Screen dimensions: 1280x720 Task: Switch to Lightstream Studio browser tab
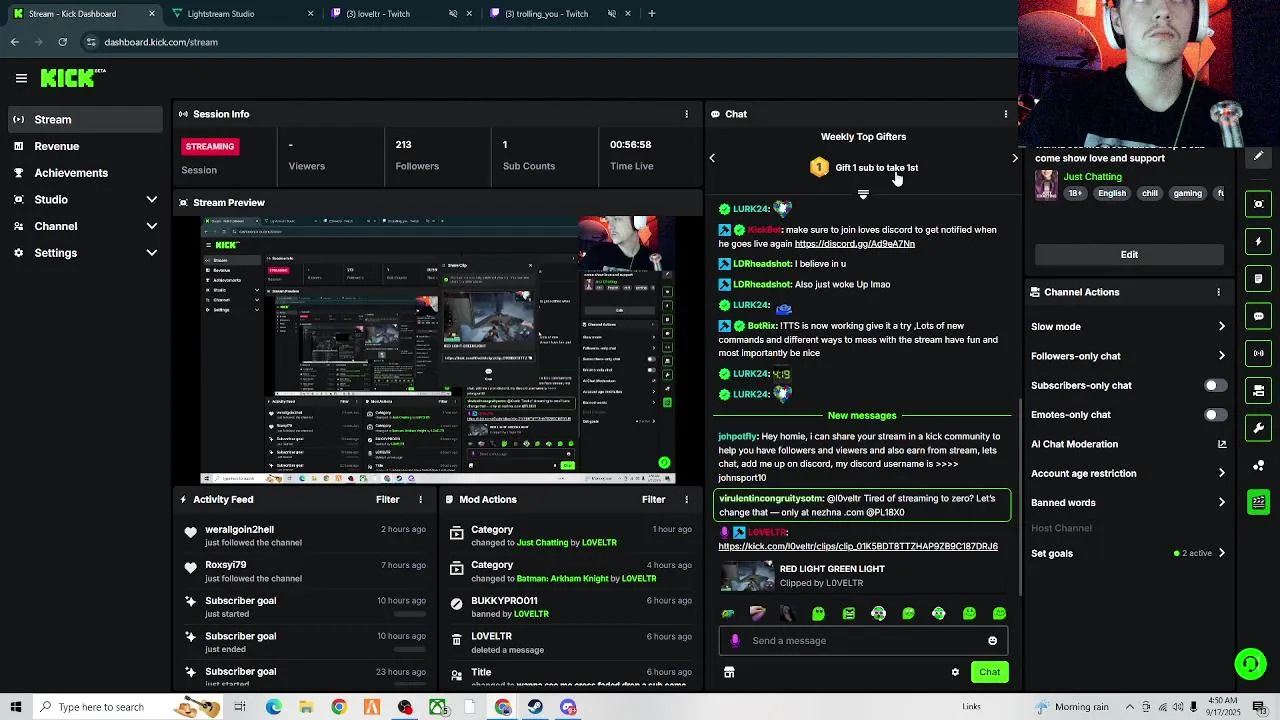click(x=240, y=14)
